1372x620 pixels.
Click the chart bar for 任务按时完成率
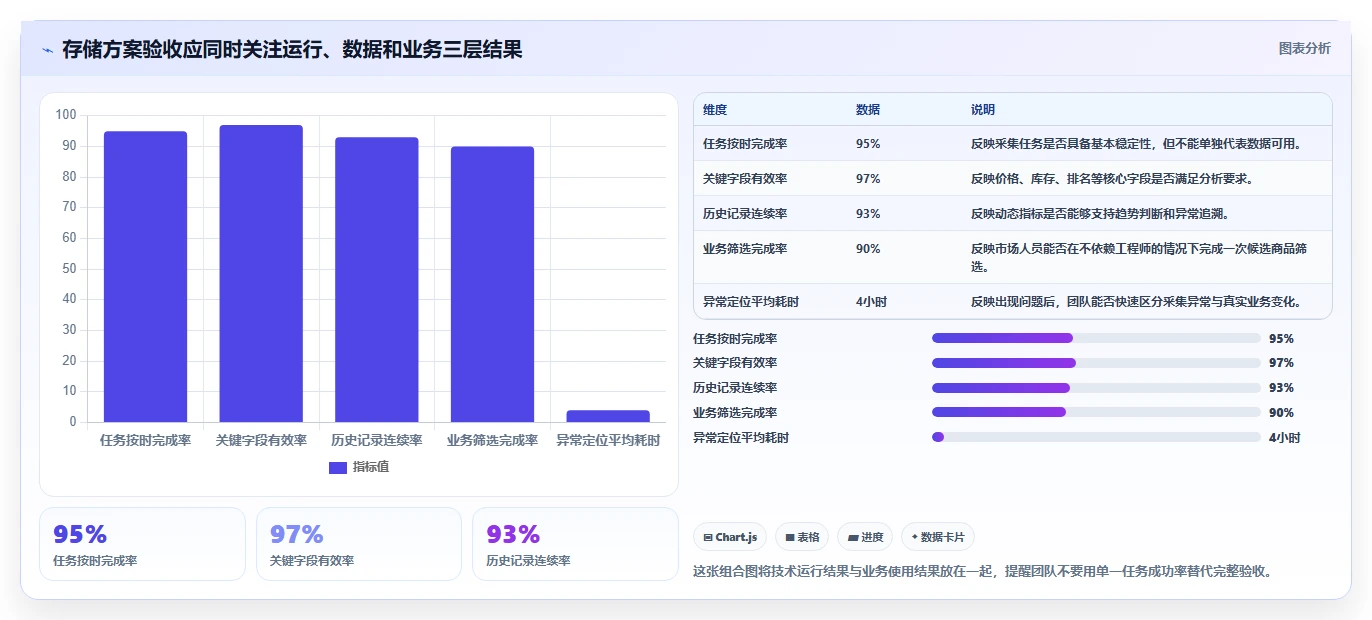145,277
